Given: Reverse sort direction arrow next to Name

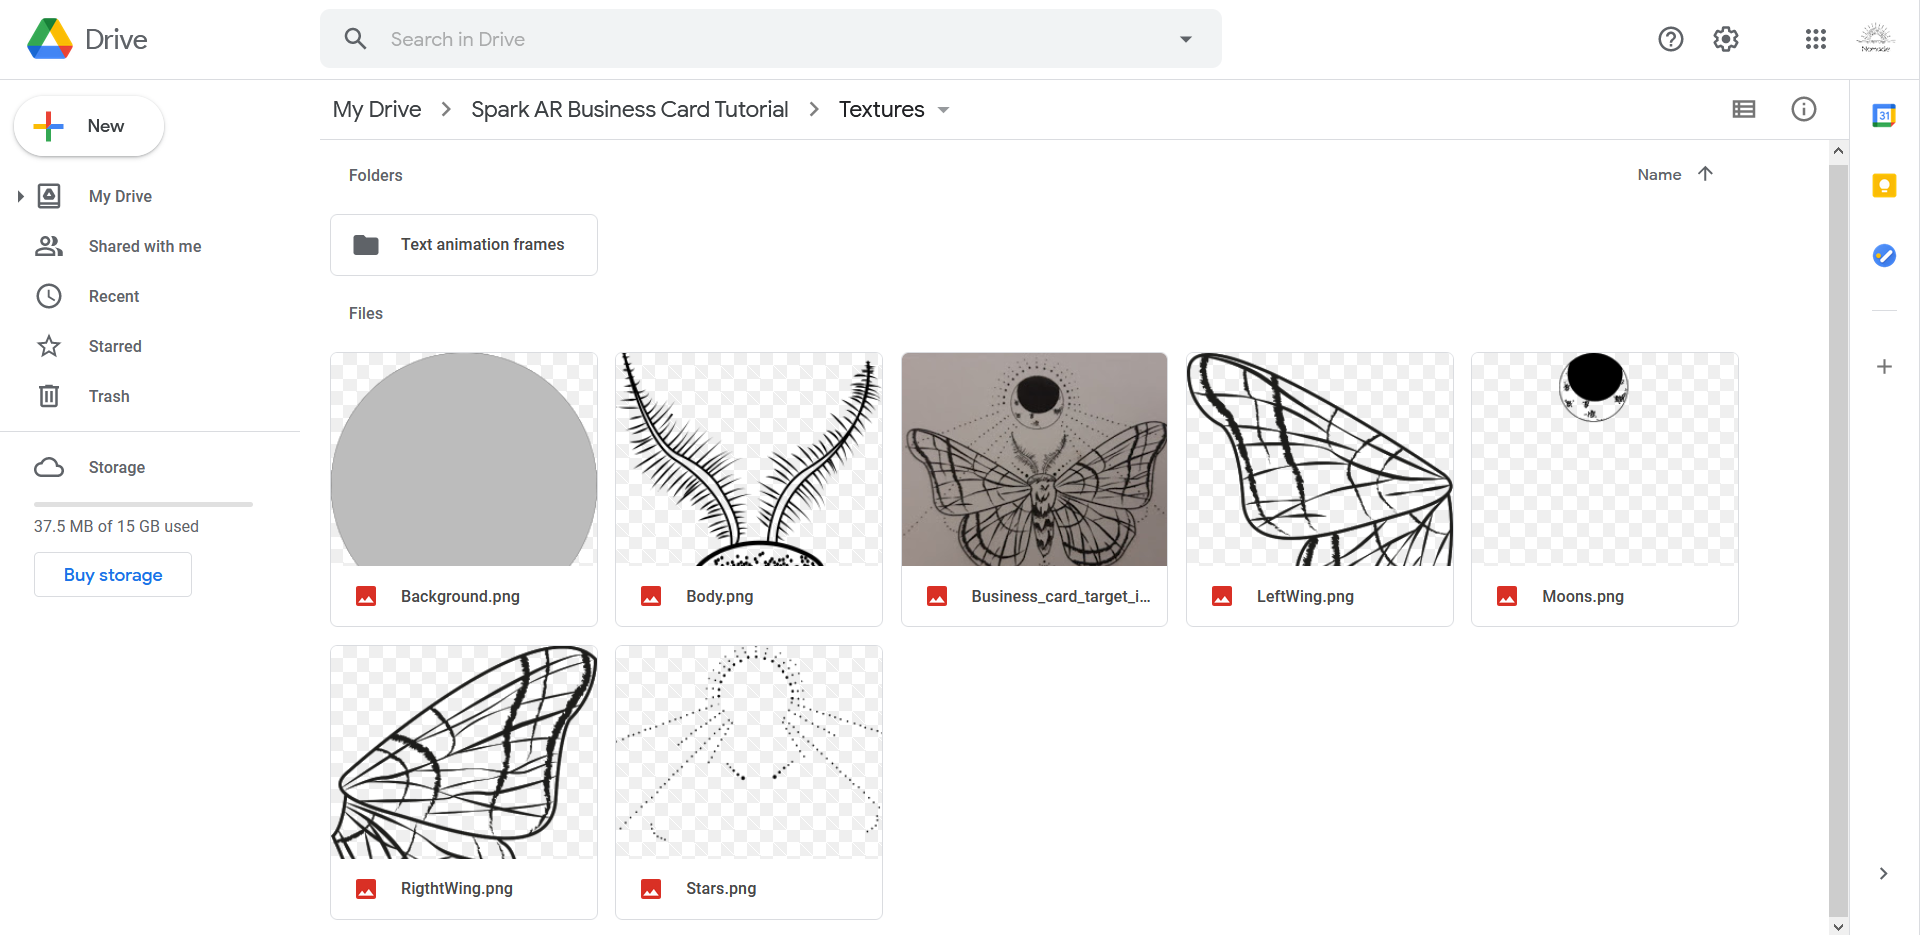Looking at the screenshot, I should click(1706, 174).
